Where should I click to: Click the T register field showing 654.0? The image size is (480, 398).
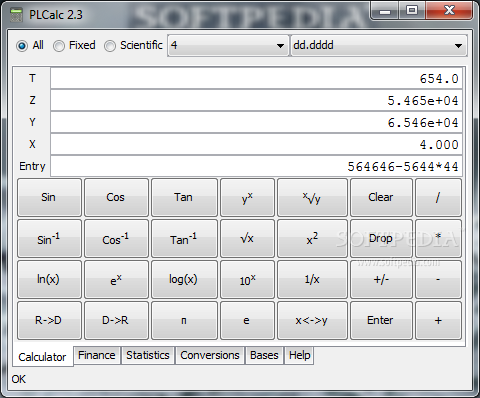(256, 79)
